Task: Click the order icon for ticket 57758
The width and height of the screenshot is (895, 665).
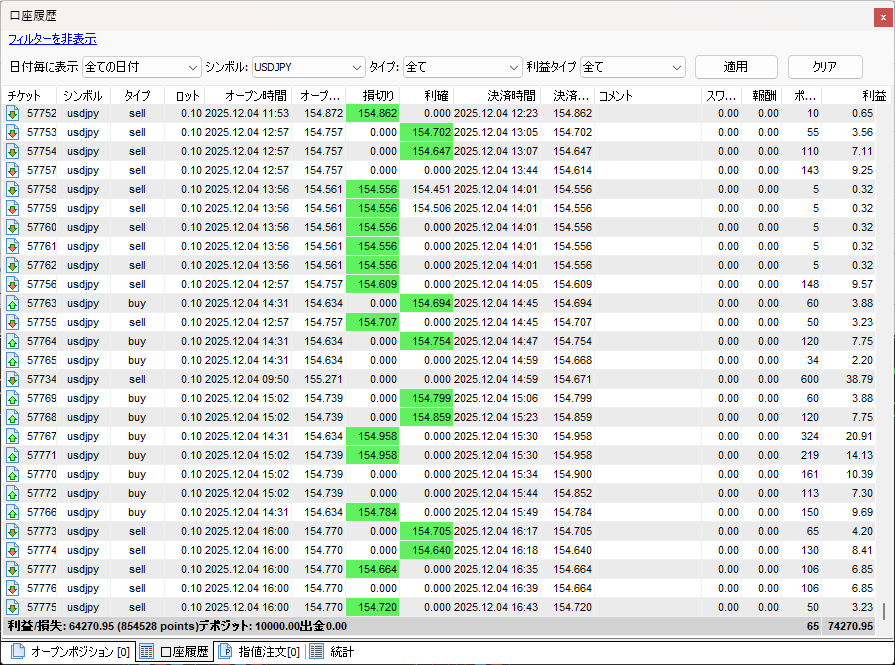Action: pyautogui.click(x=13, y=190)
